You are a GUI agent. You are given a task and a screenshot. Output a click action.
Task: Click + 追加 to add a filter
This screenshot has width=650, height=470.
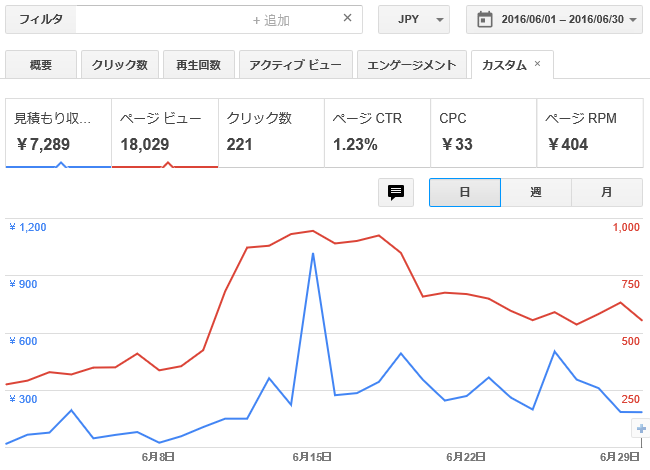pyautogui.click(x=270, y=19)
